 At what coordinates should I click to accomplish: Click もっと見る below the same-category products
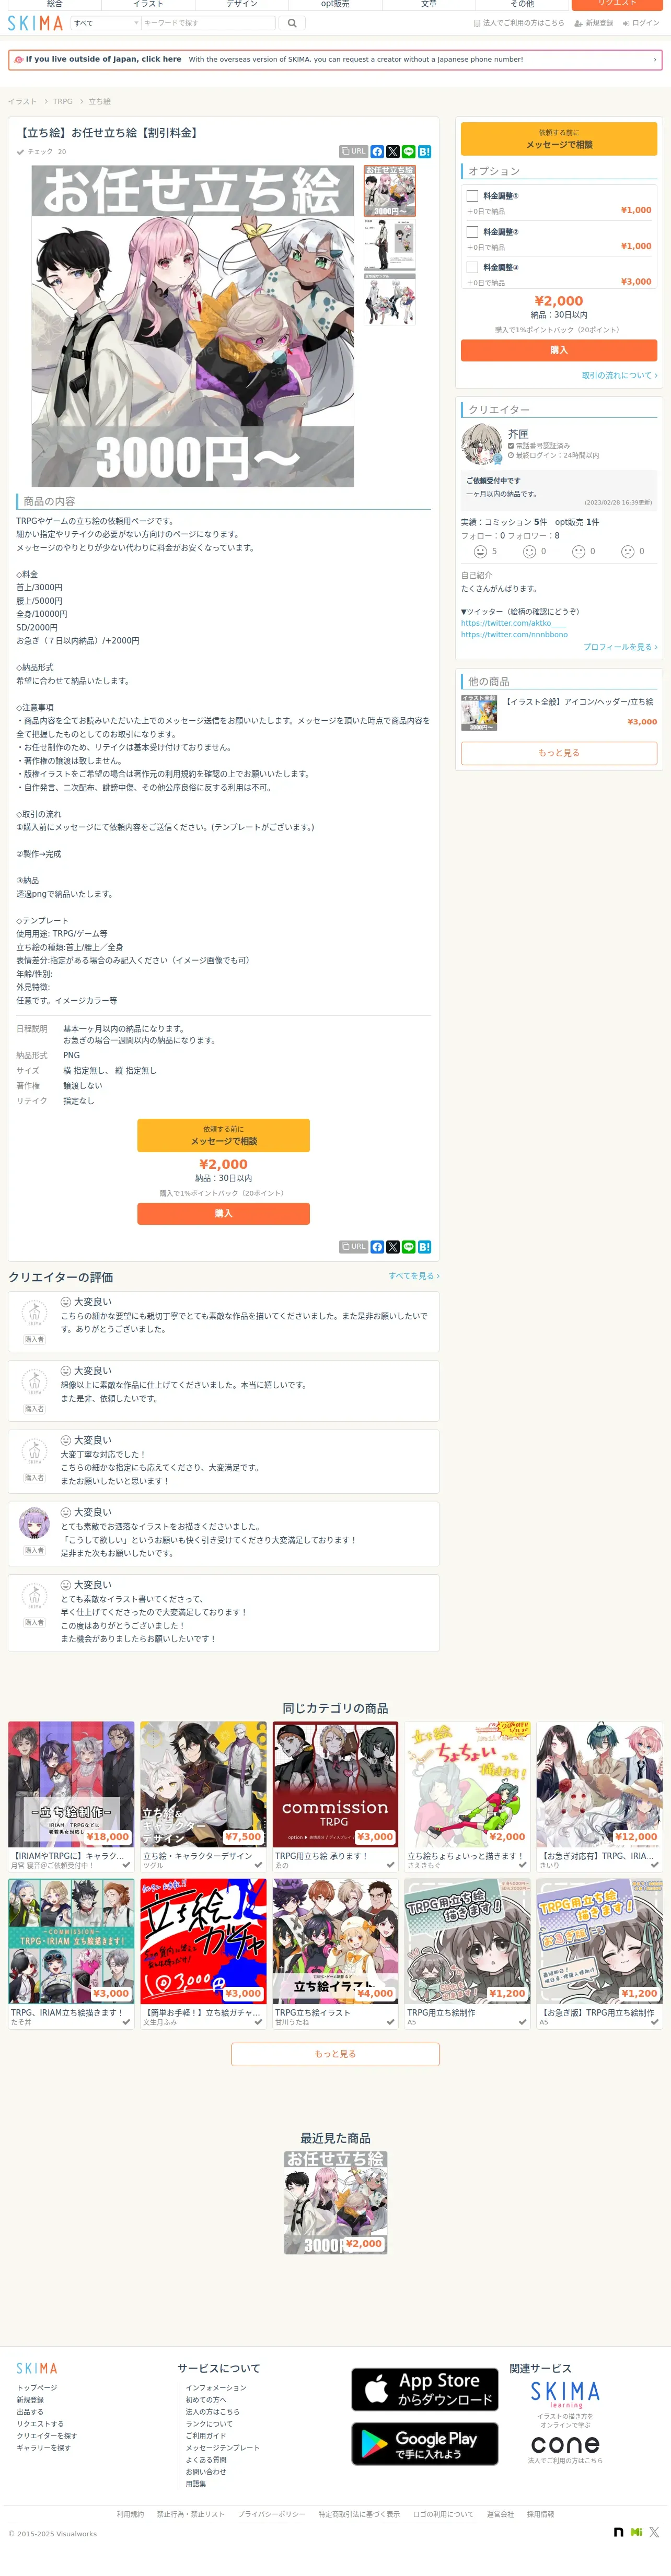(x=335, y=2054)
